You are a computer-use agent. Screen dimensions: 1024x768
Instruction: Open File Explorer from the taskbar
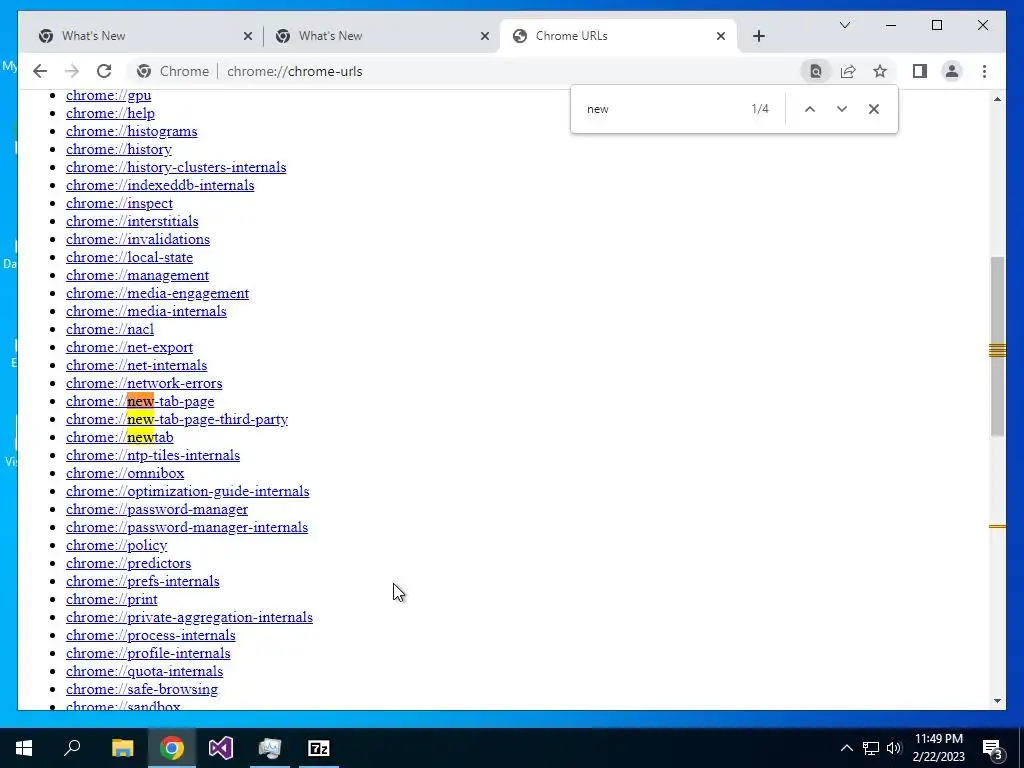[122, 748]
